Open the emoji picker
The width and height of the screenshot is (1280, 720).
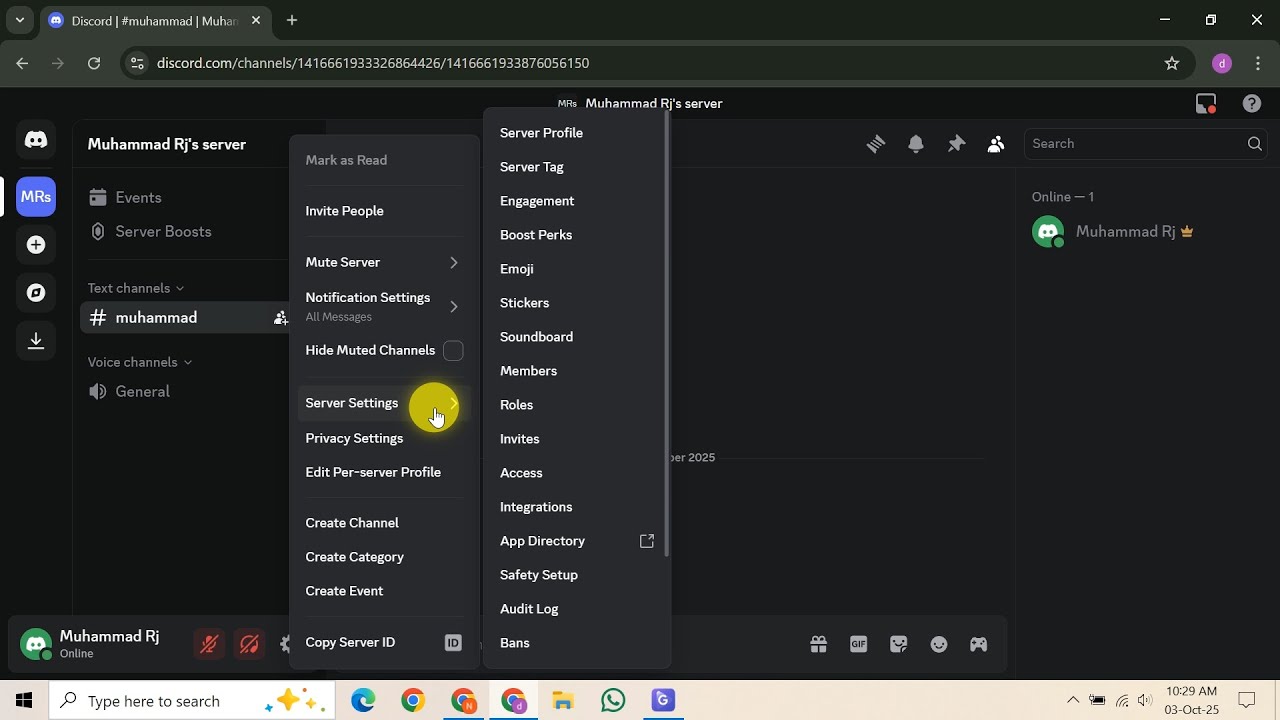(939, 644)
